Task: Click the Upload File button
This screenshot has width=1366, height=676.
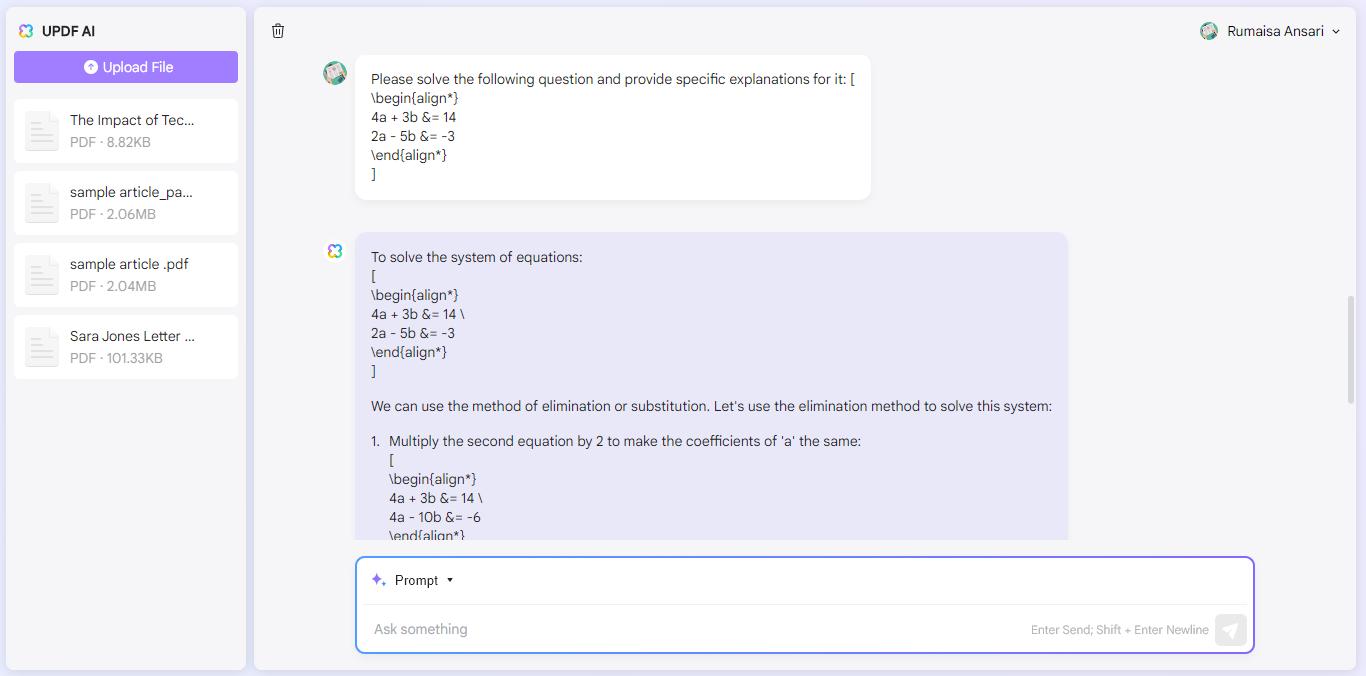Action: tap(126, 67)
